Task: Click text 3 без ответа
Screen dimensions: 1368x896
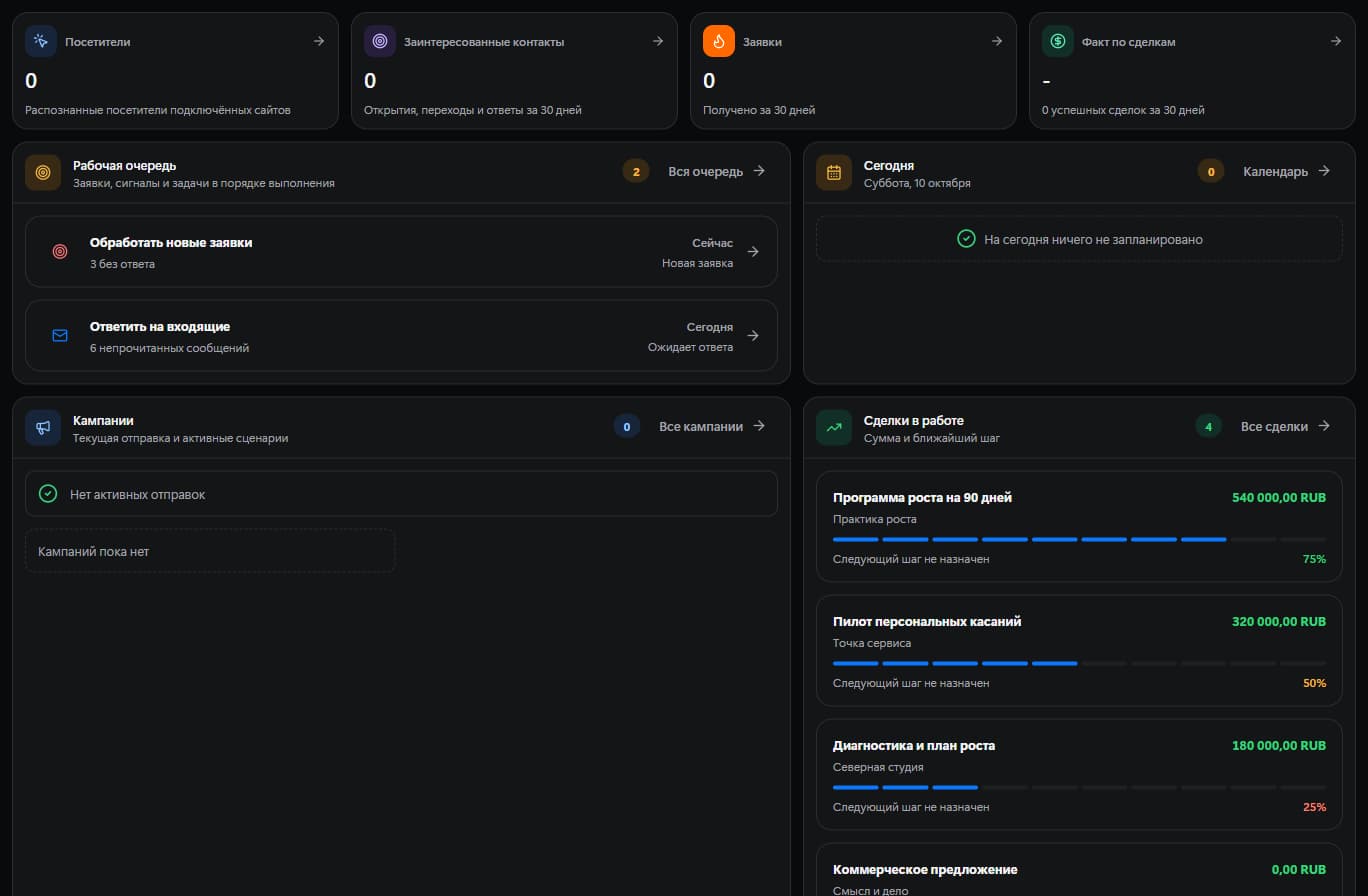Action: tap(122, 264)
